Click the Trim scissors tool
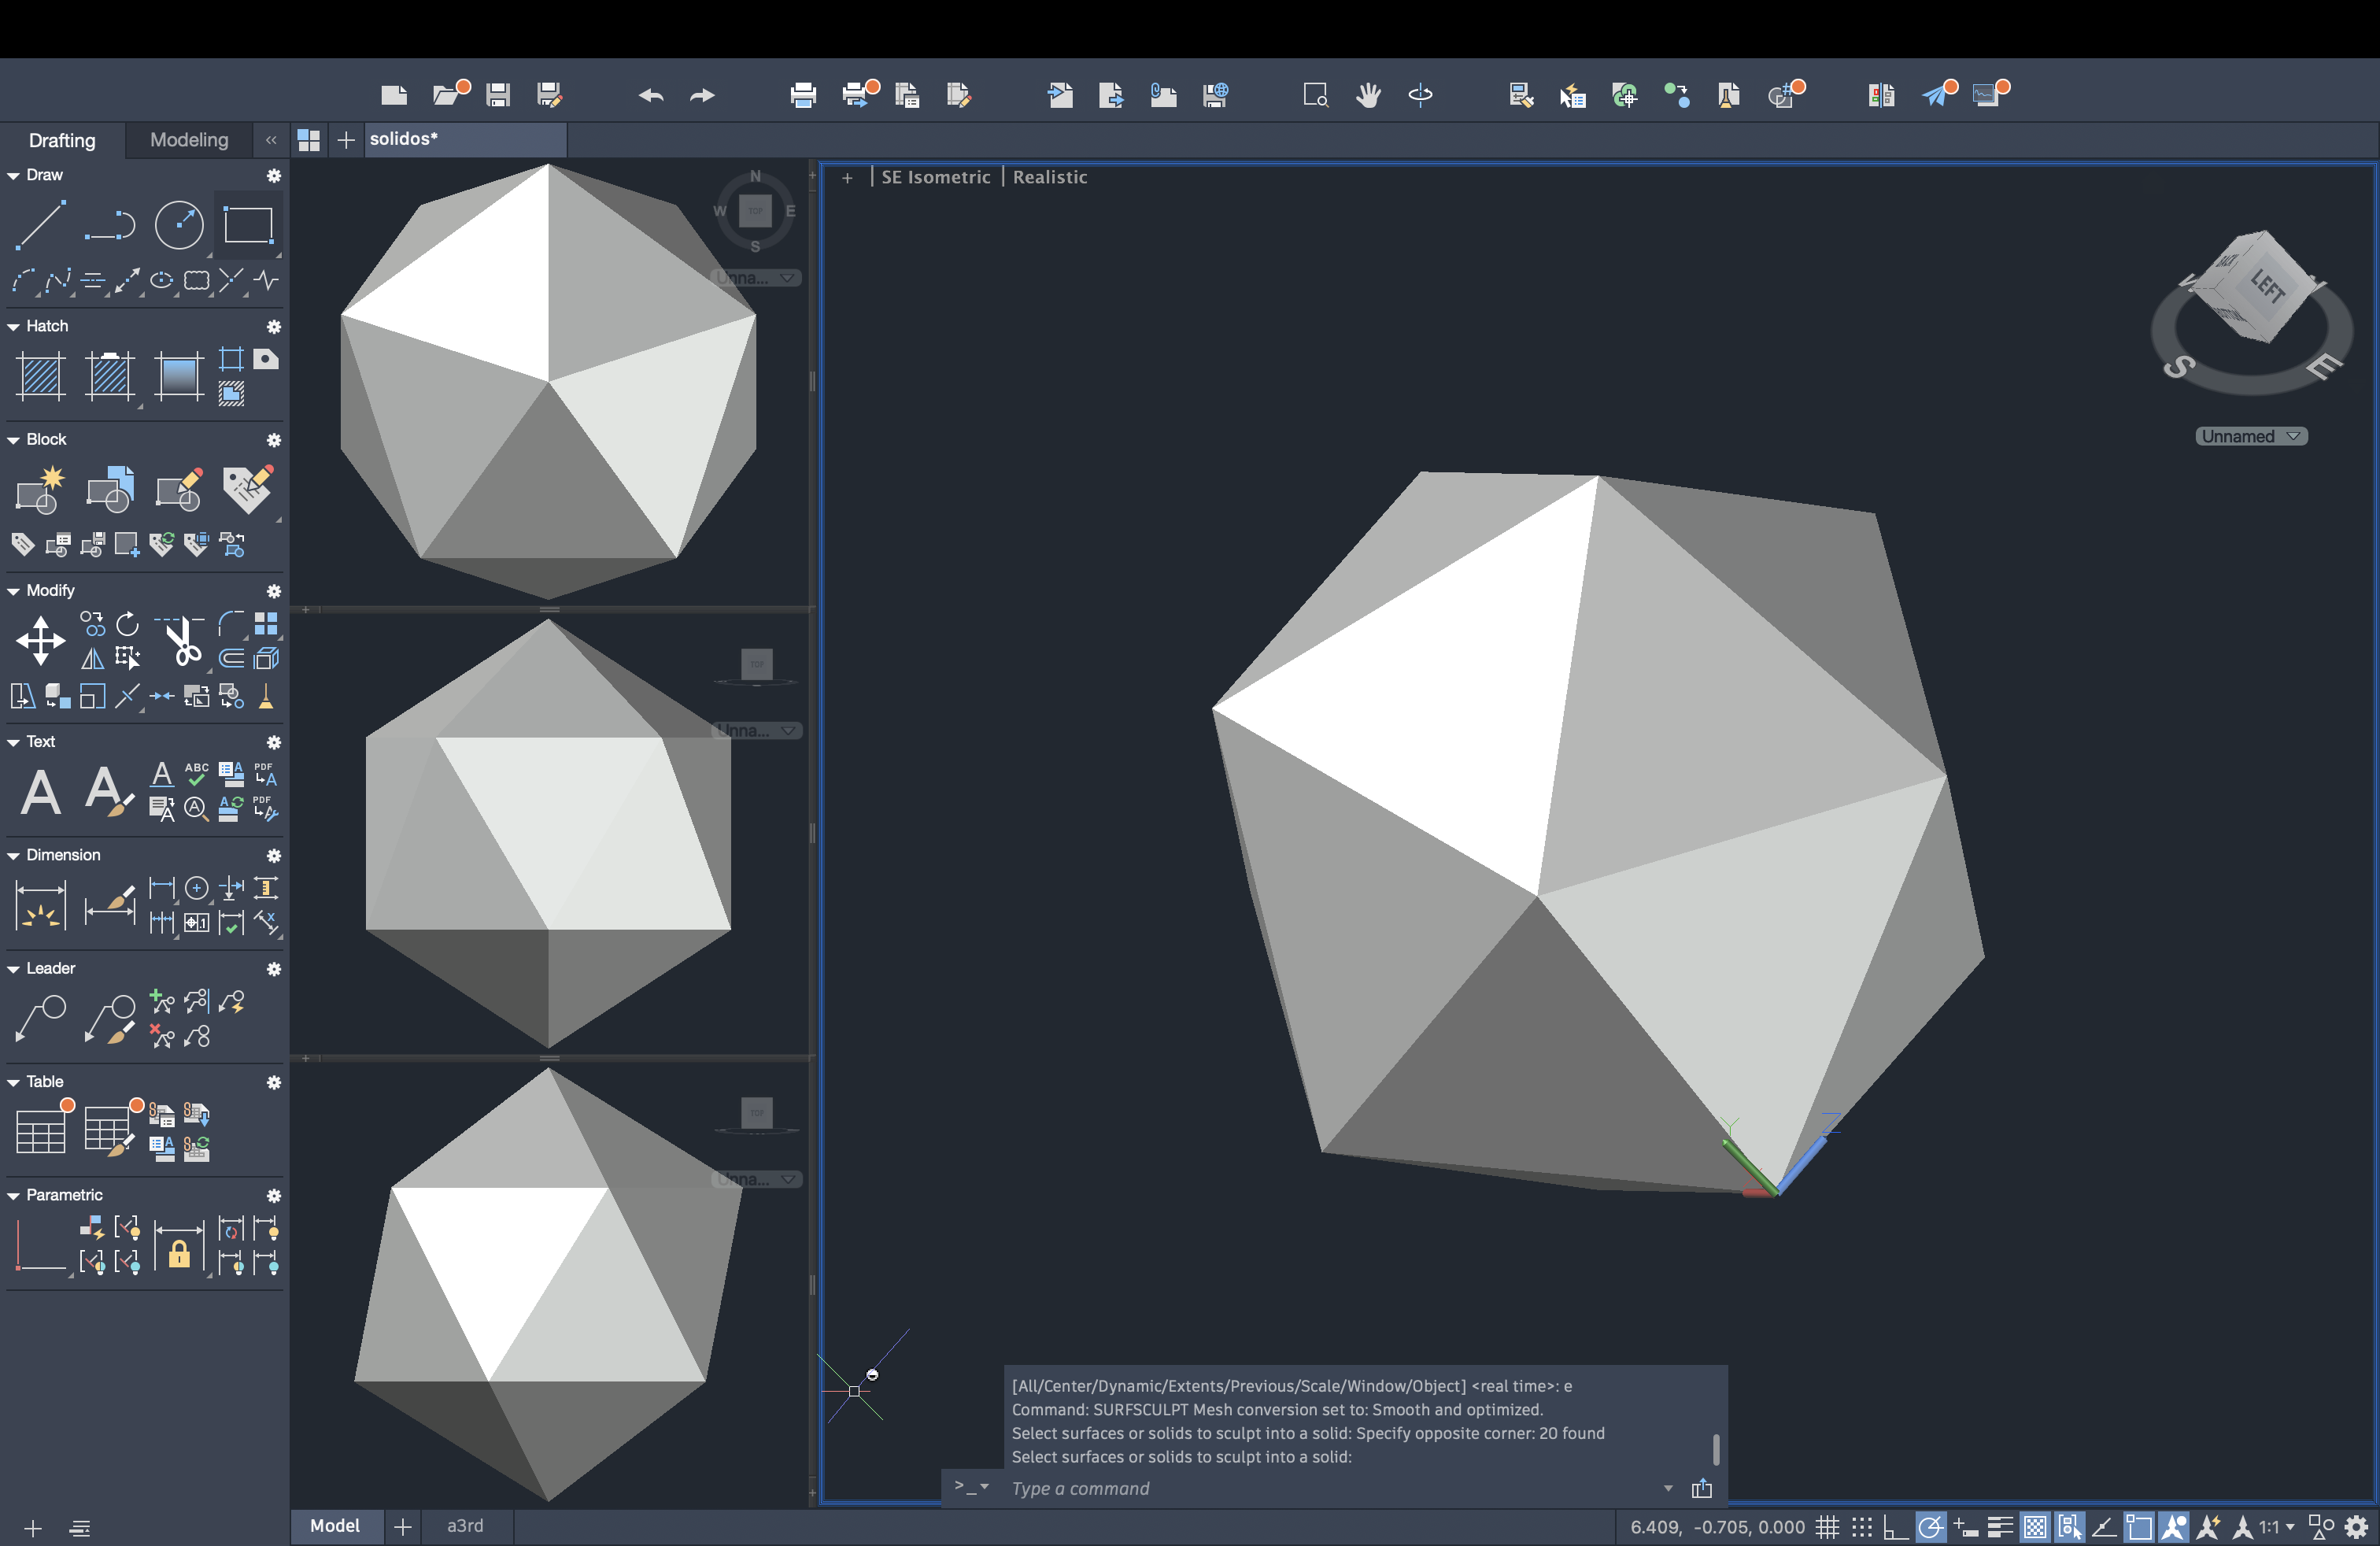The image size is (2380, 1546). pos(182,641)
